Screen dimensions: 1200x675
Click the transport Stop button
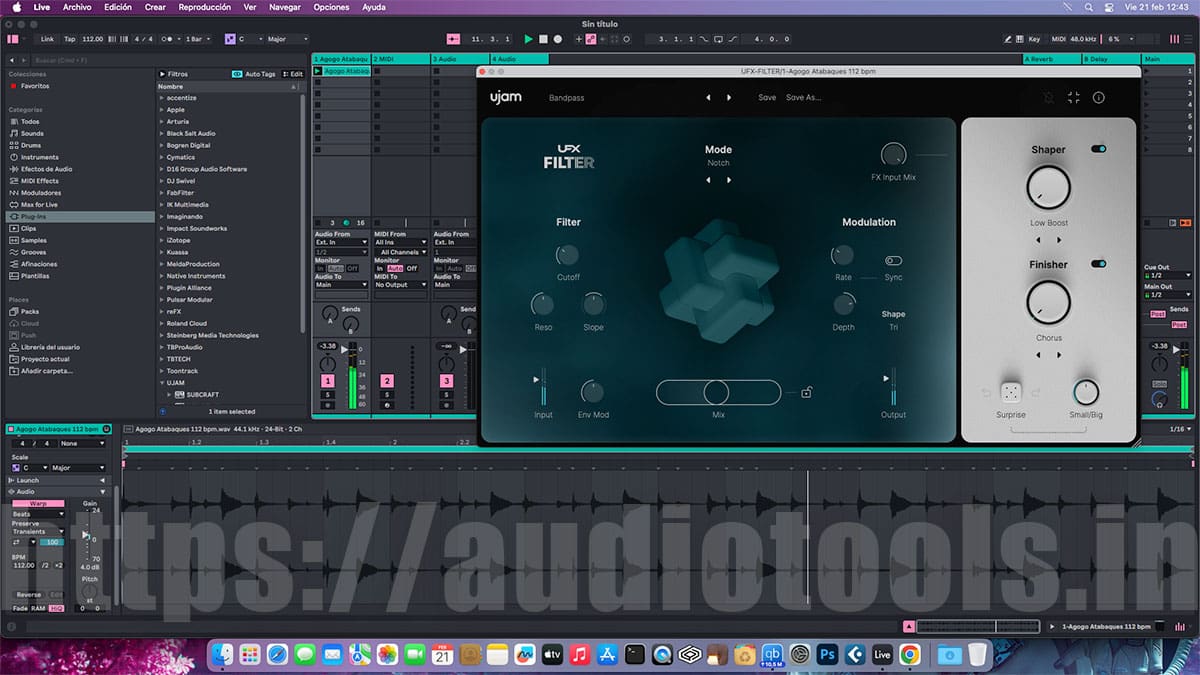543,39
